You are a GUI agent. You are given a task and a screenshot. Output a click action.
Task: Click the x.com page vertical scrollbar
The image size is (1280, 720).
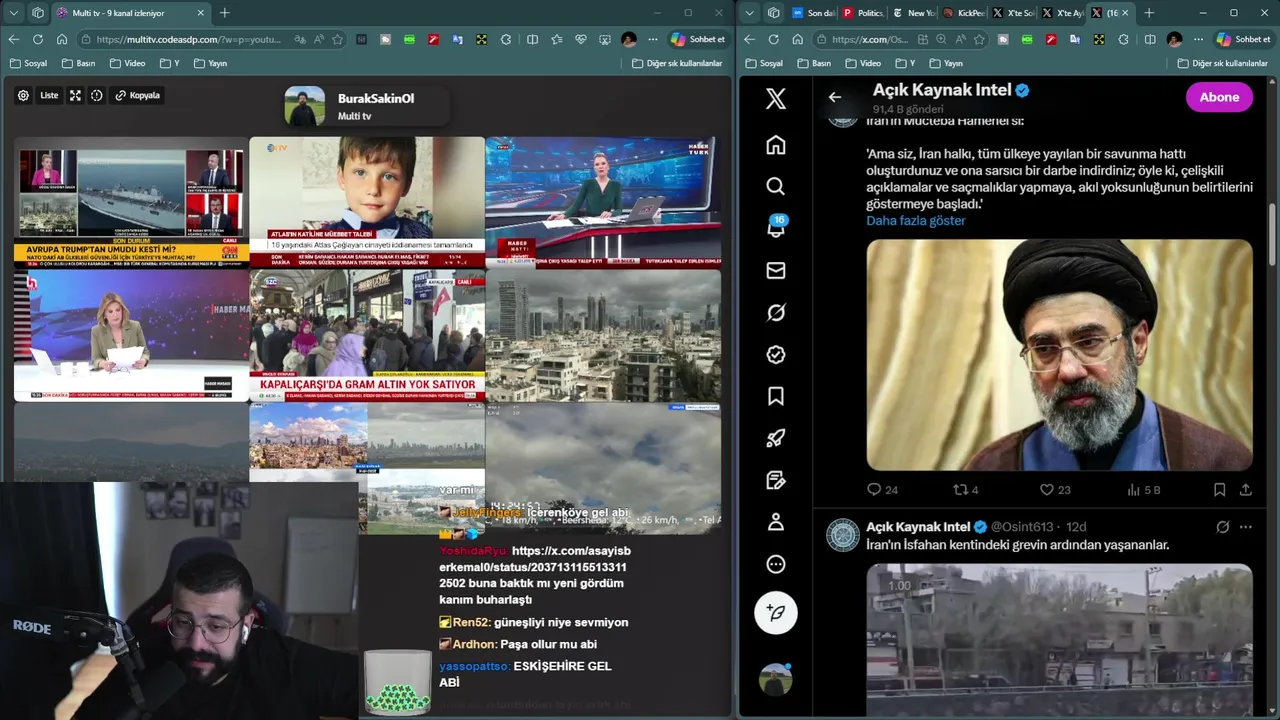pyautogui.click(x=1273, y=235)
